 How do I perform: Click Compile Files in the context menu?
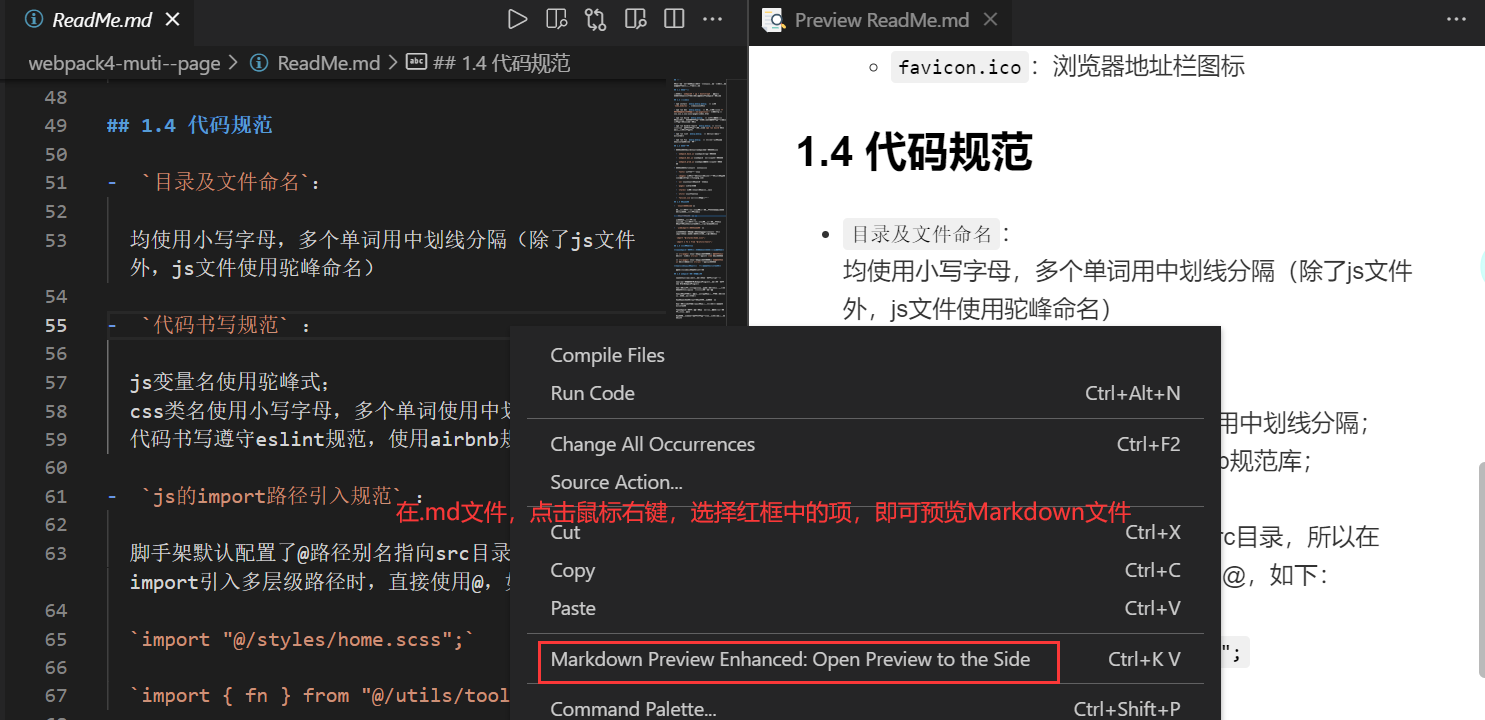point(607,354)
